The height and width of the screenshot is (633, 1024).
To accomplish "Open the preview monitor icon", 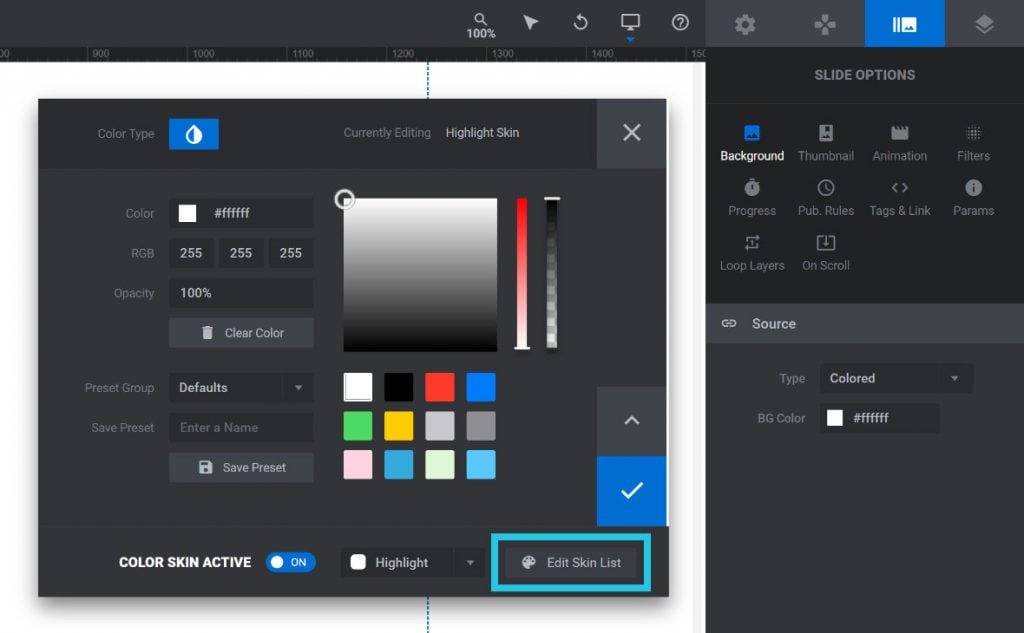I will (x=630, y=22).
